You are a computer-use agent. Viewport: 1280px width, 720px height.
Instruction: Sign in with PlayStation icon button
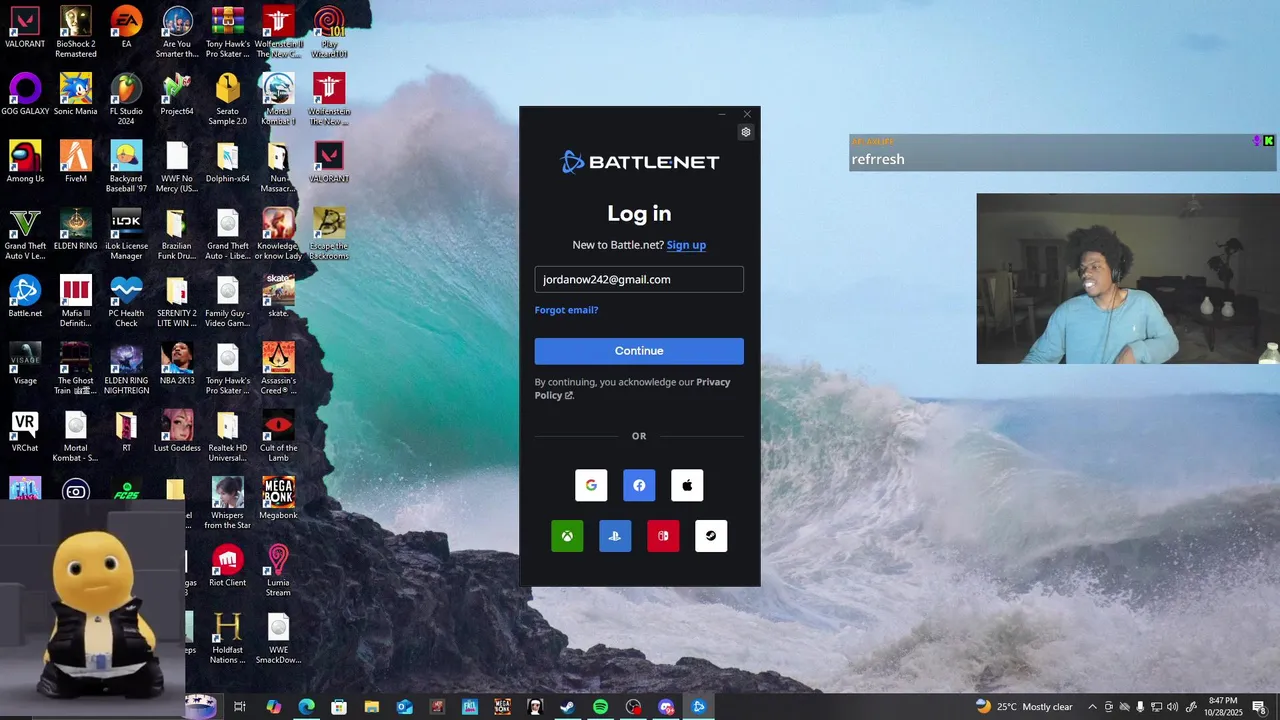click(x=615, y=536)
